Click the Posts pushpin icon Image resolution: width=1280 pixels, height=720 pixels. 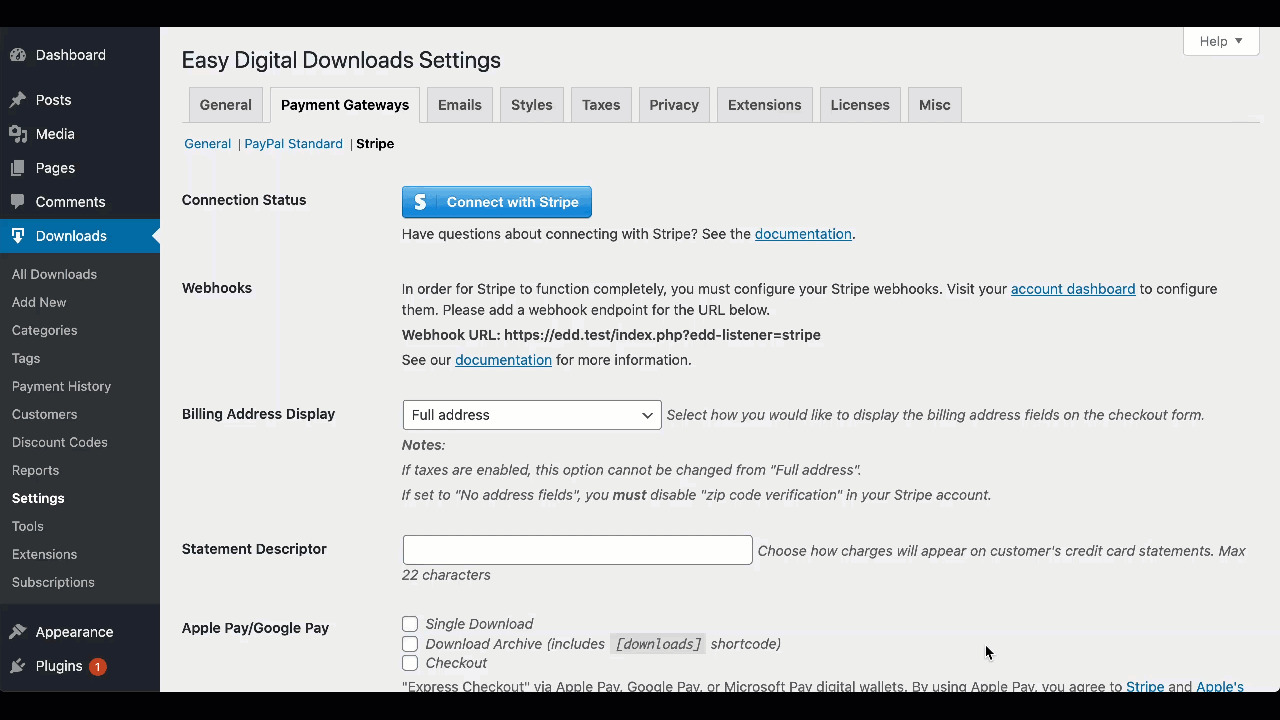coord(18,100)
